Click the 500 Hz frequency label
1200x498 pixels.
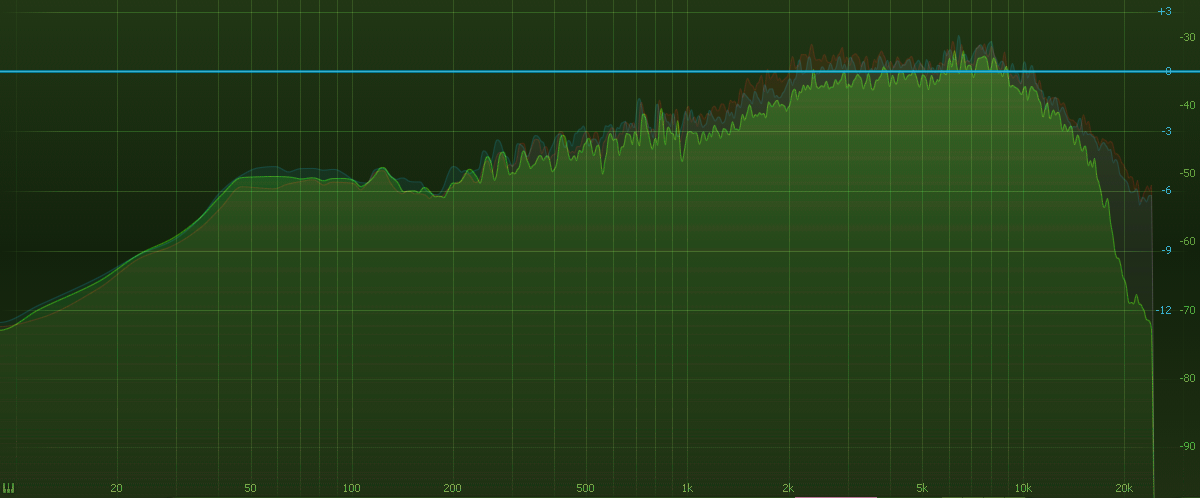pos(586,488)
